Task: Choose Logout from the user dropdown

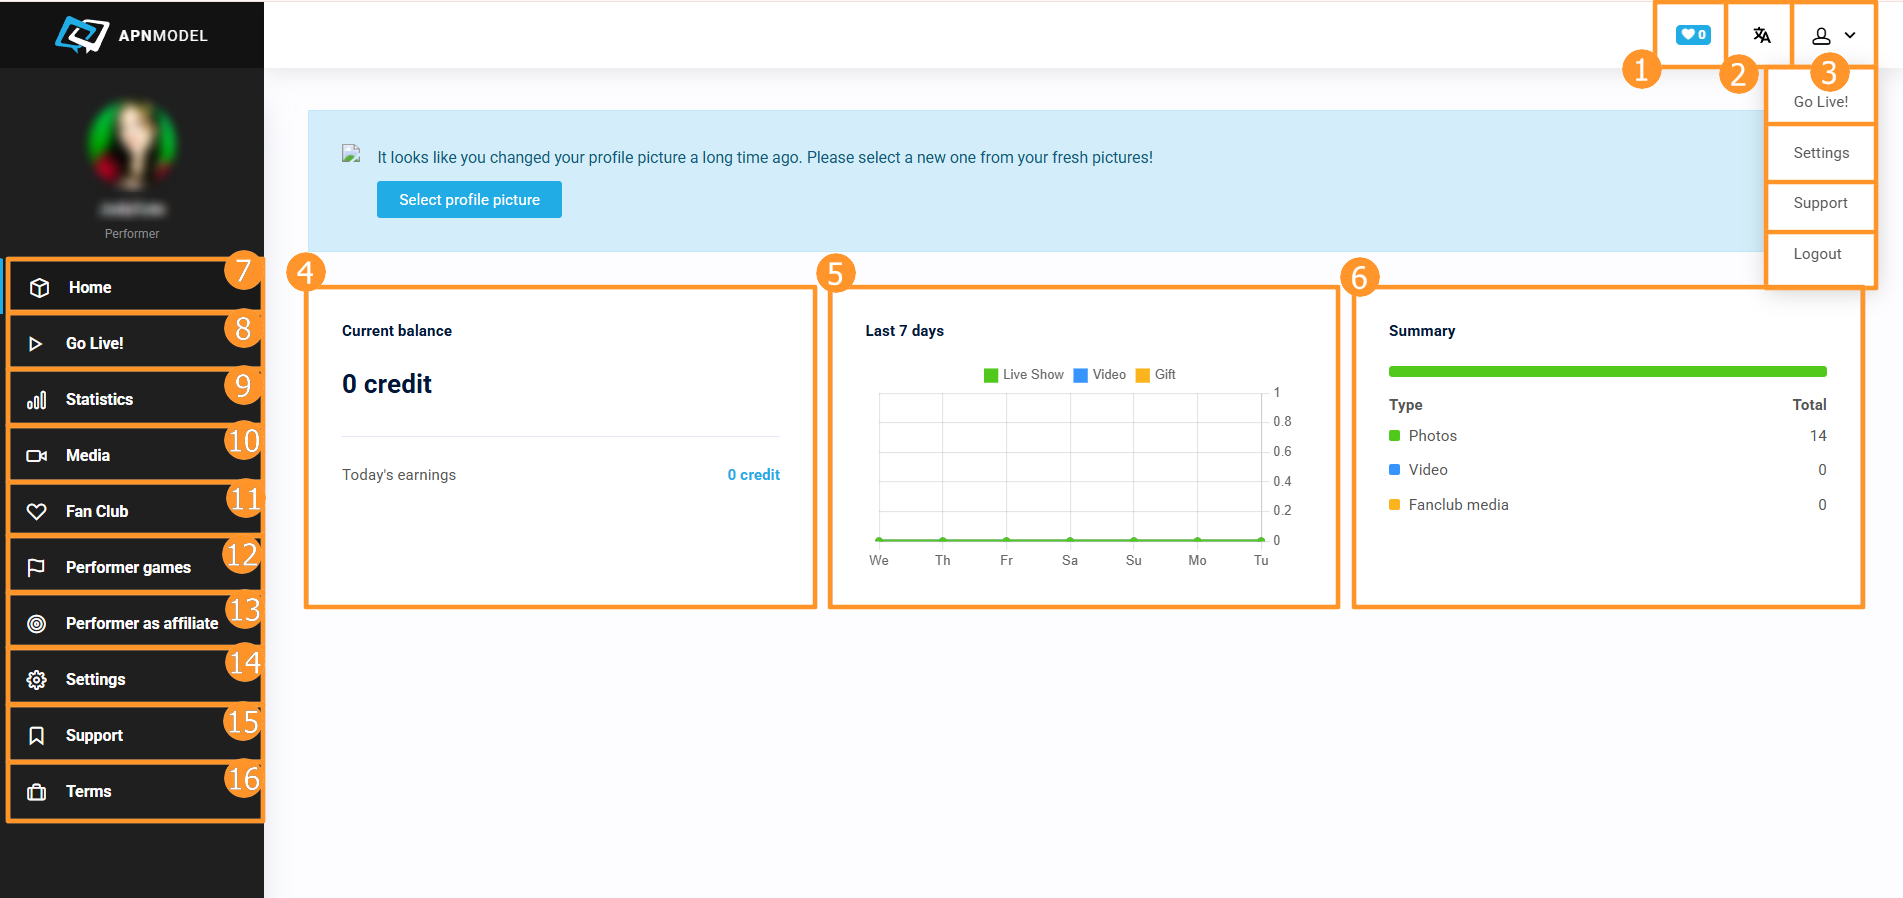Action: pos(1817,254)
